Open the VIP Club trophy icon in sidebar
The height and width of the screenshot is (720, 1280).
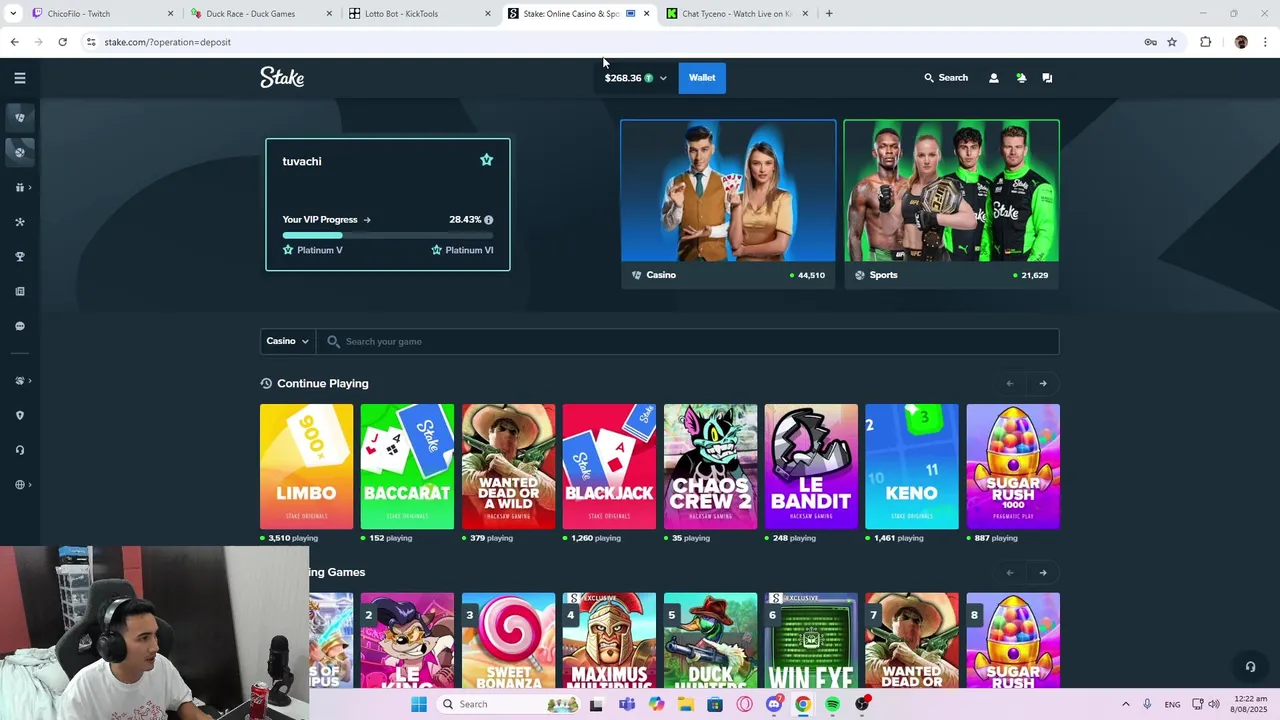point(19,257)
